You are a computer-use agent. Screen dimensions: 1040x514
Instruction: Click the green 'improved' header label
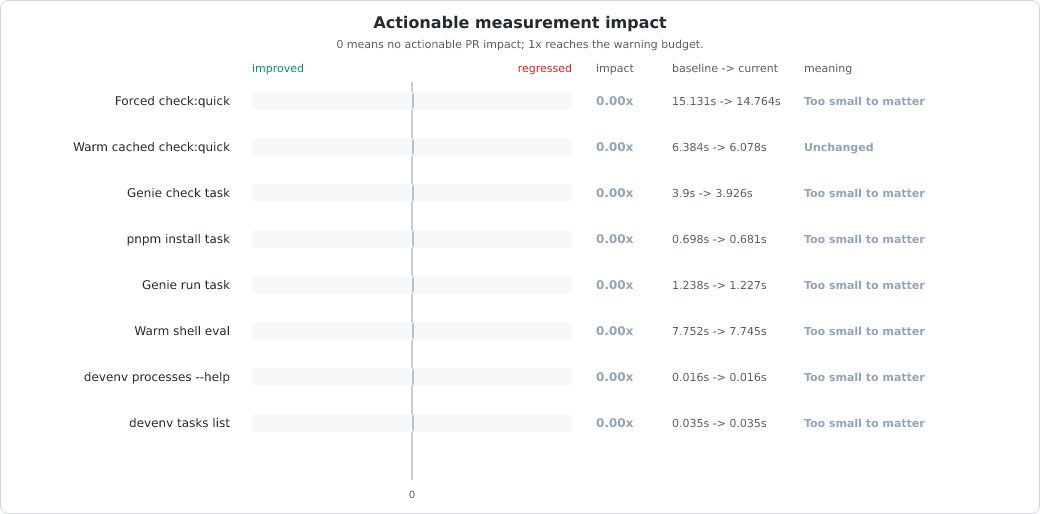point(278,68)
